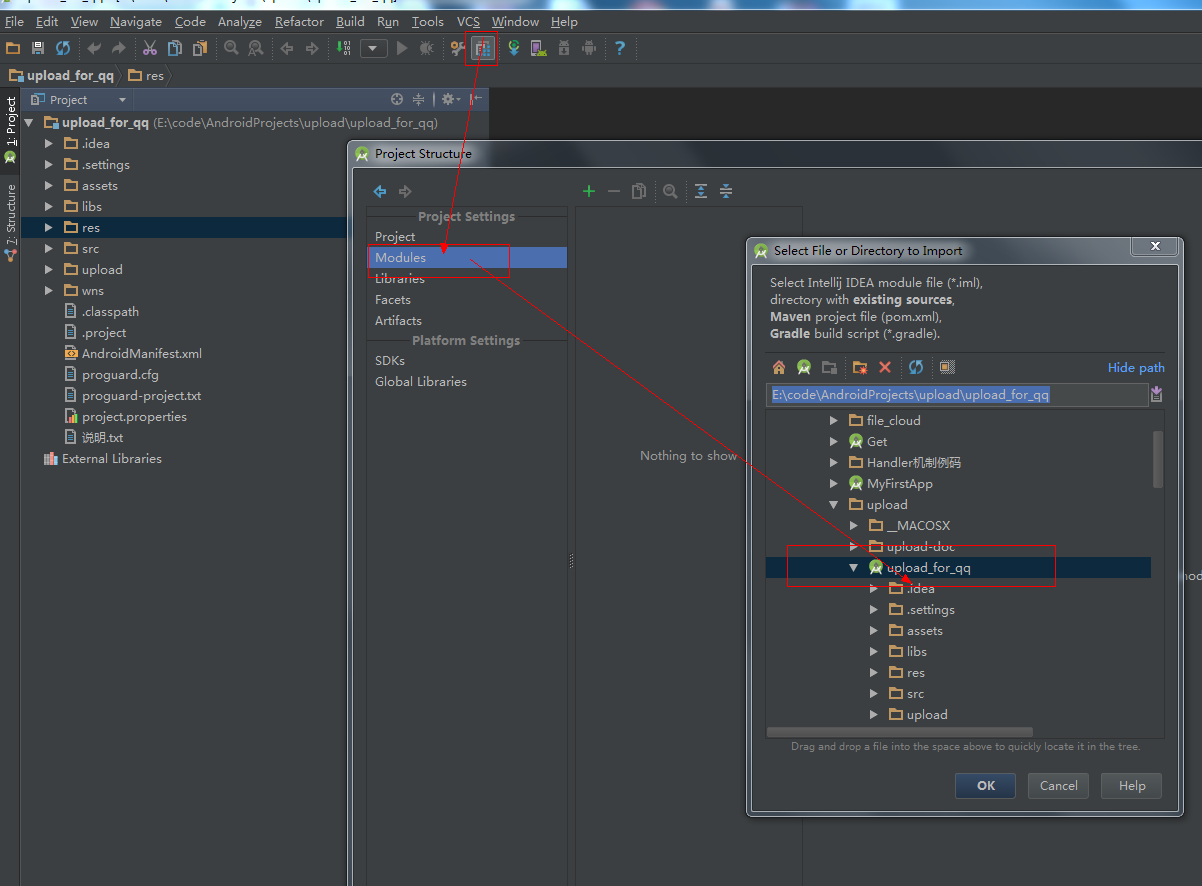
Task: Click the Project panel gear settings icon
Action: (449, 99)
